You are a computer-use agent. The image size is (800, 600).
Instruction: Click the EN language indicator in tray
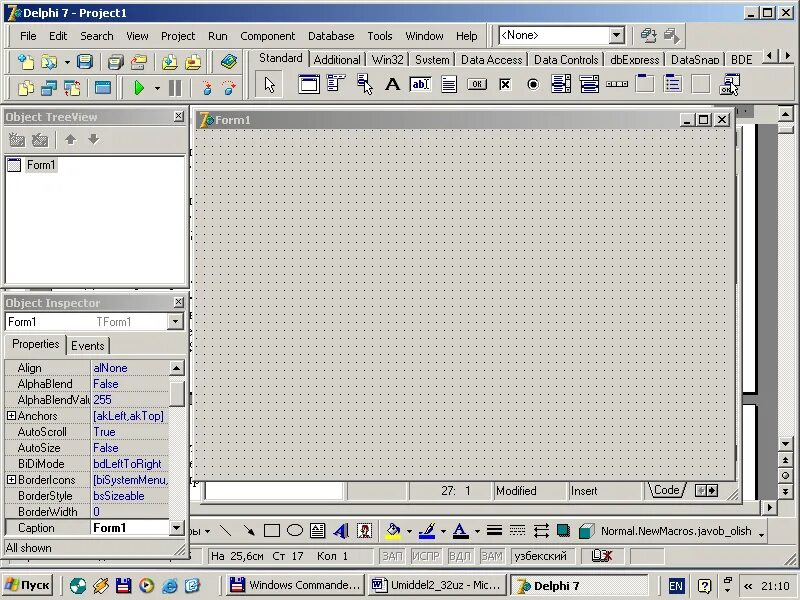[676, 586]
